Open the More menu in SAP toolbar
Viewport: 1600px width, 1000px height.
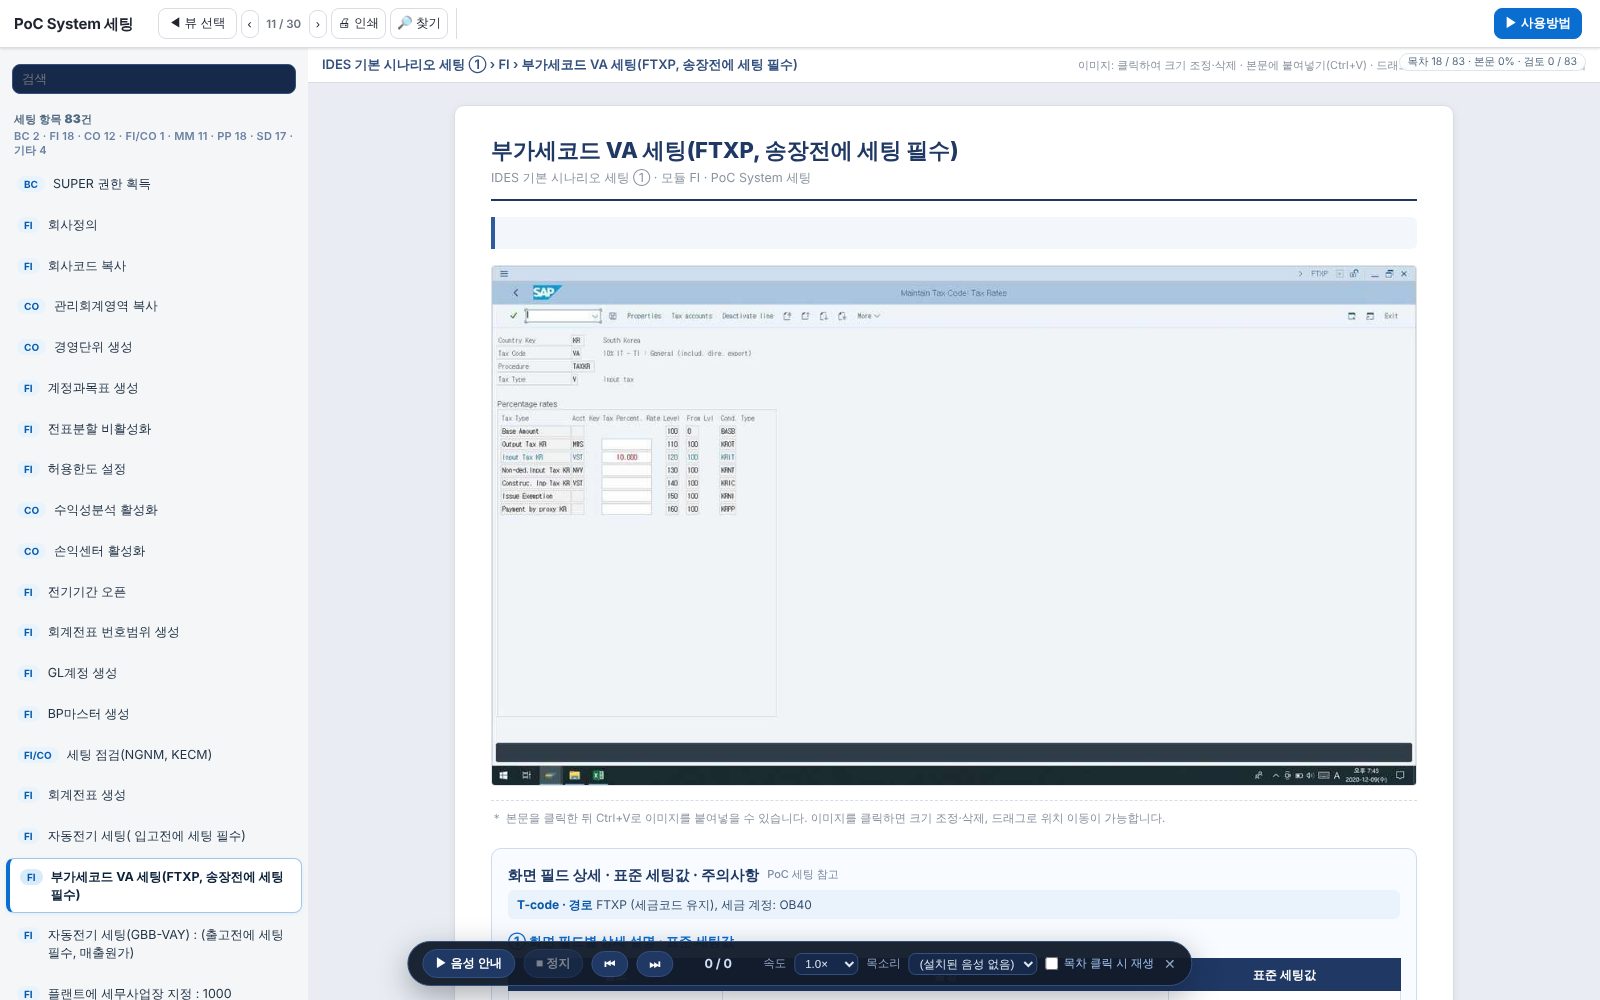point(868,316)
